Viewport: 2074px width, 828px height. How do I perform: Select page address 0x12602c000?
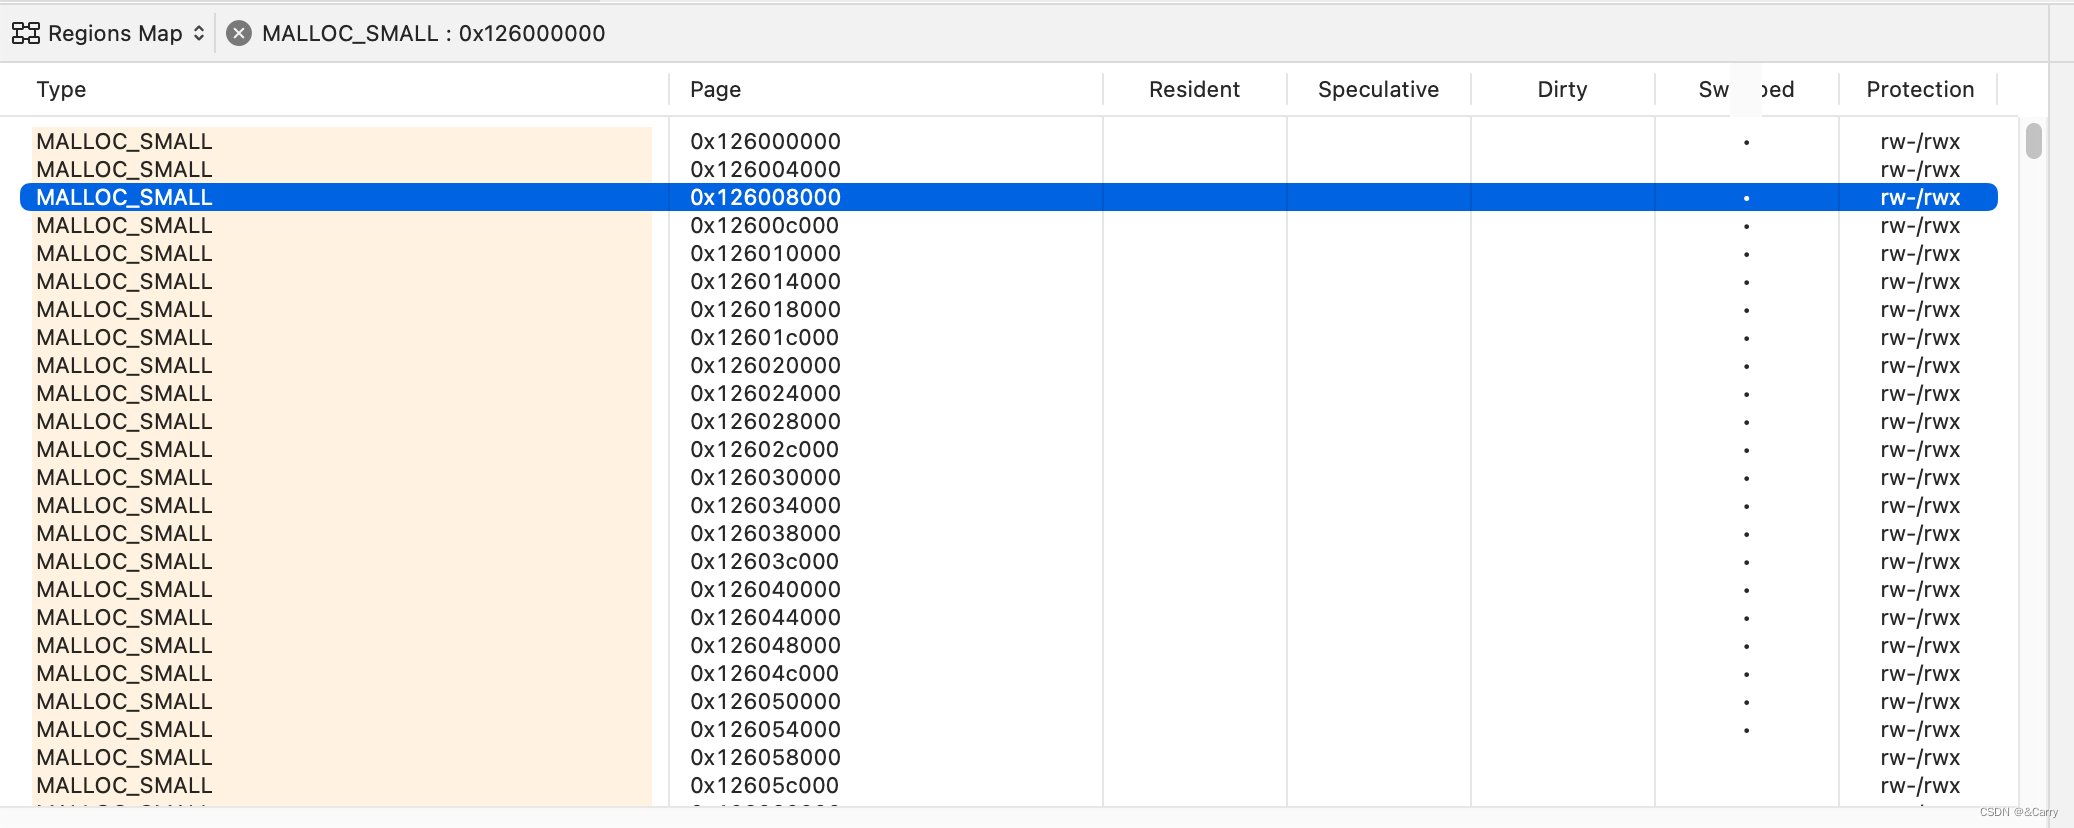click(x=764, y=449)
